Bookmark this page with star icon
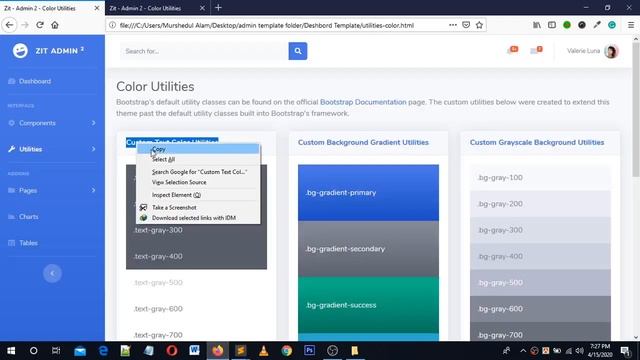The height and width of the screenshot is (360, 640). [479, 25]
